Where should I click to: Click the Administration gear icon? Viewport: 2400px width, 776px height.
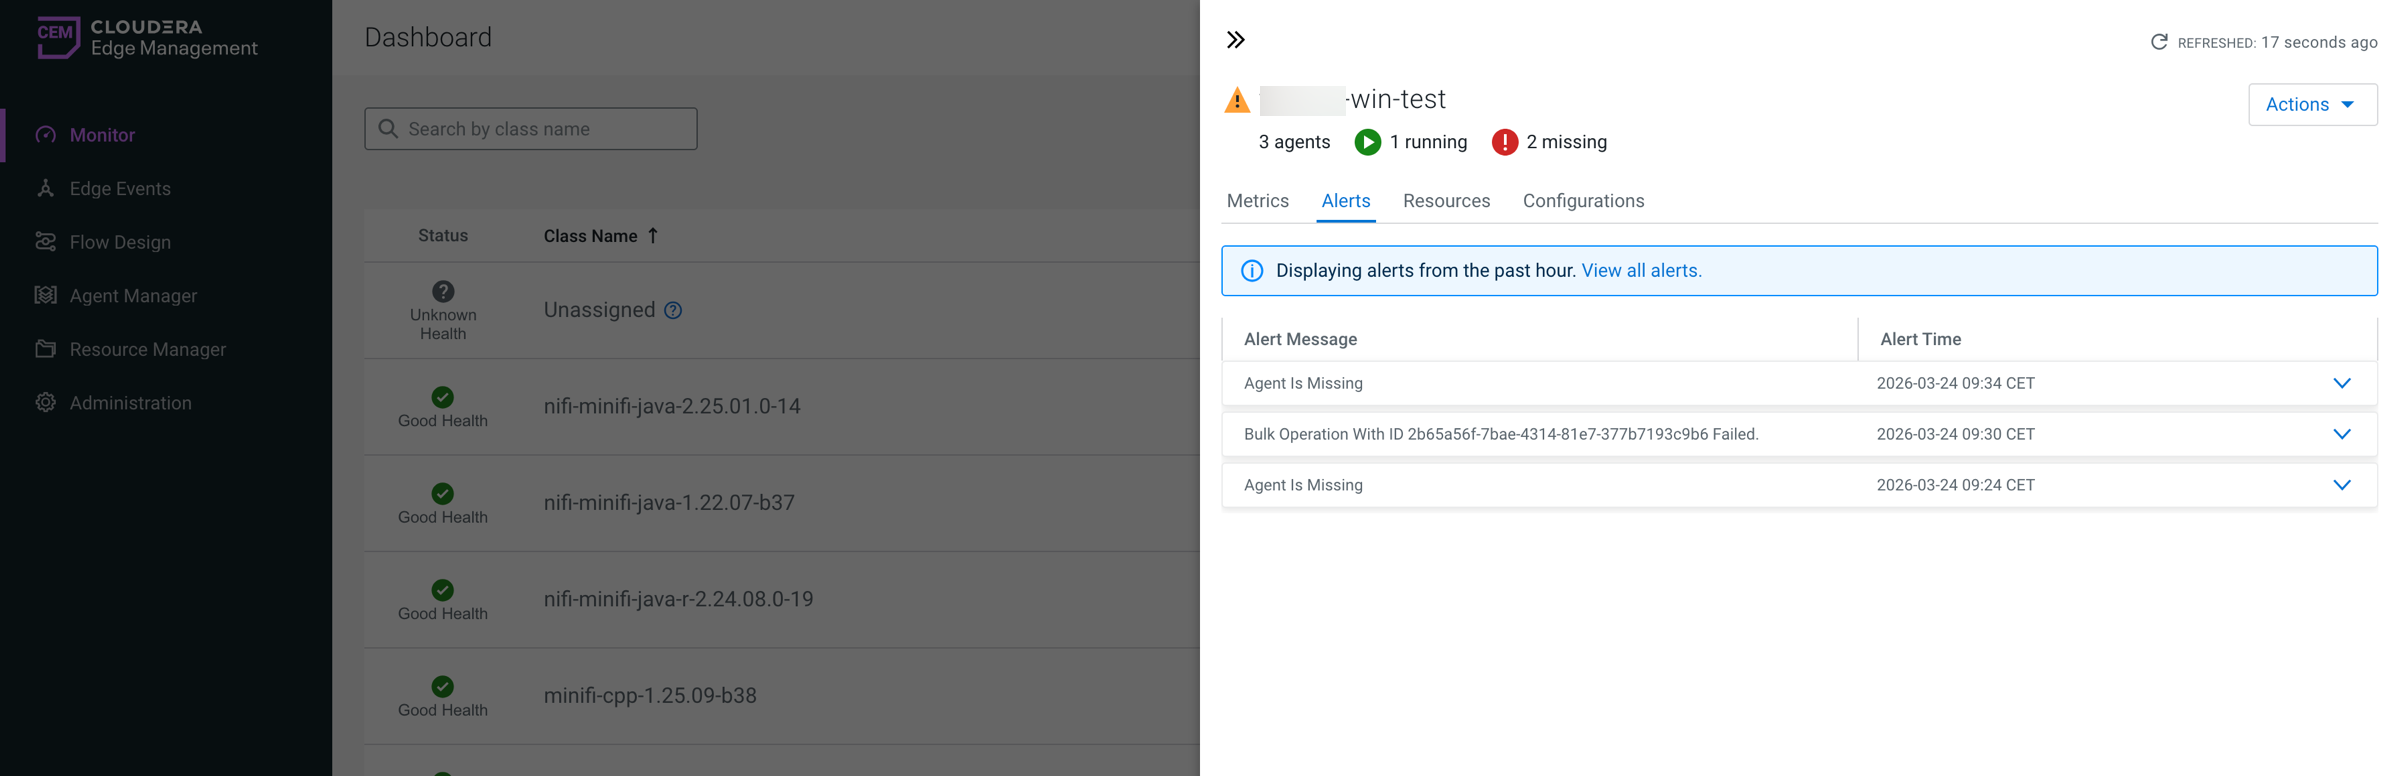click(x=46, y=403)
